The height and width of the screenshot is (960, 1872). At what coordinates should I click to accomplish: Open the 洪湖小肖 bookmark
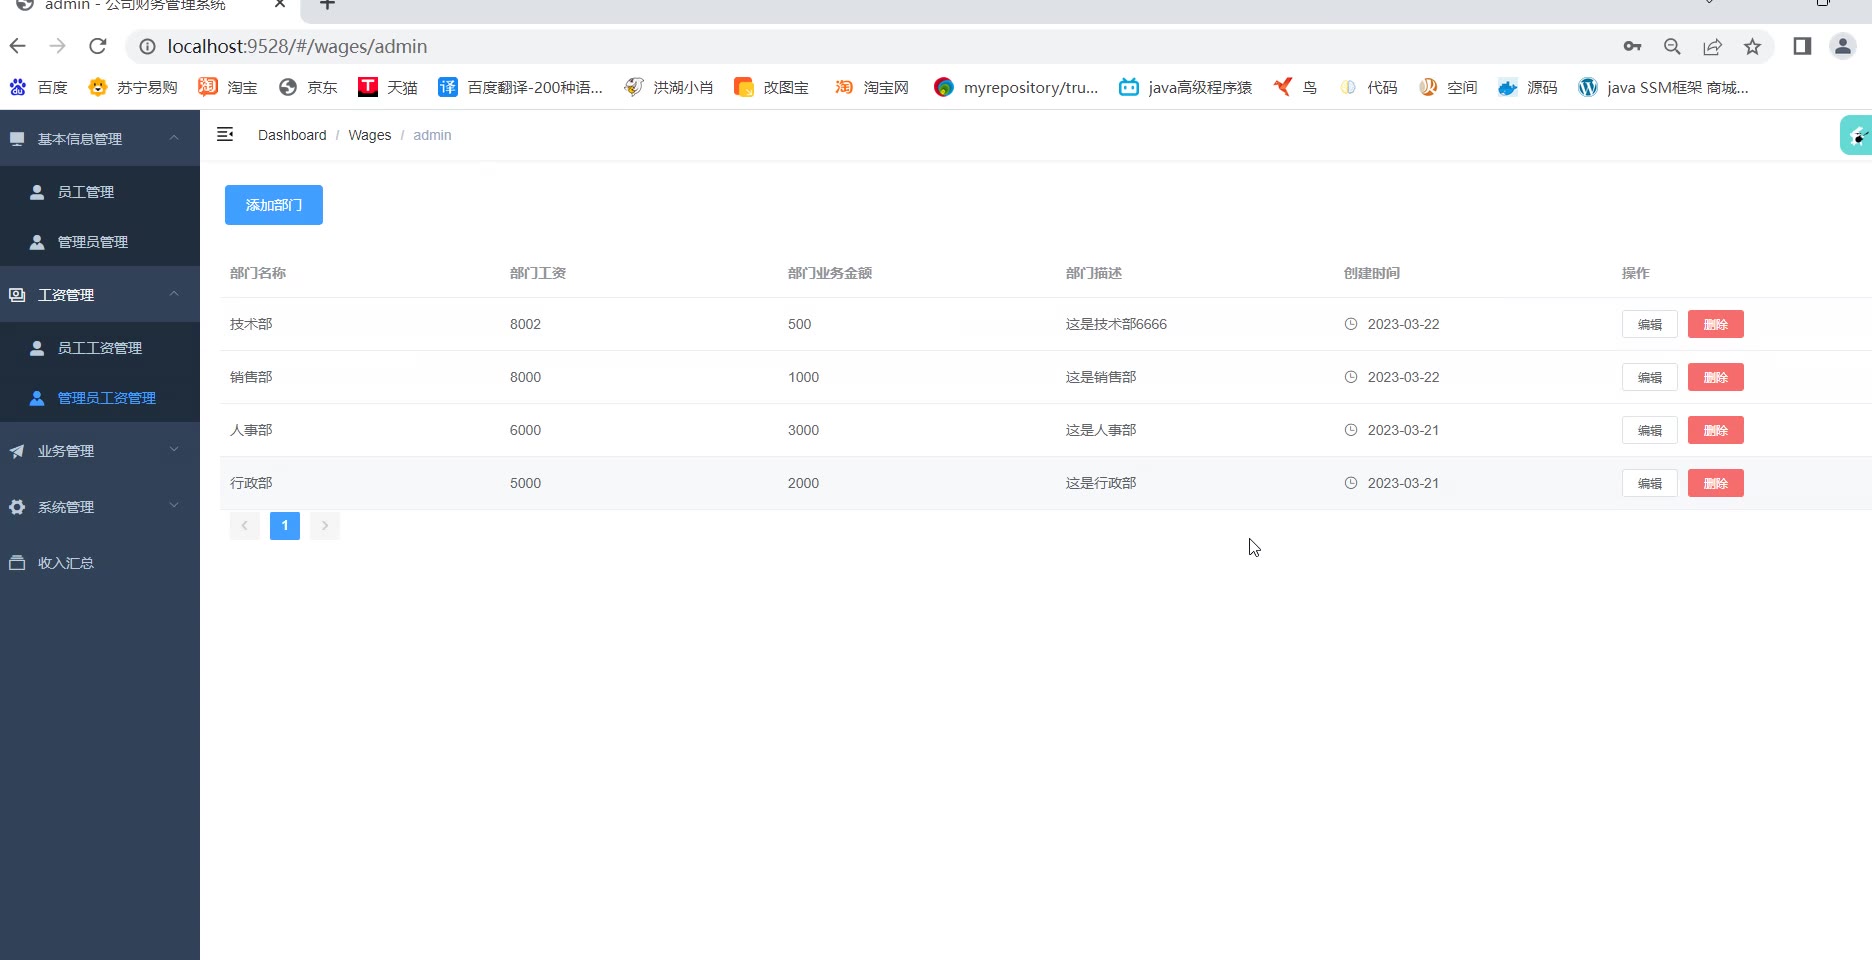pyautogui.click(x=669, y=87)
